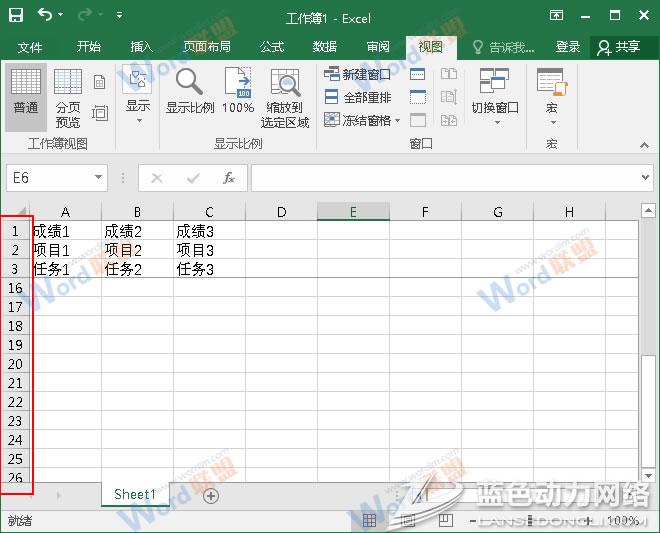
Task: Open the 显示比例 zoom magnifier dialog
Action: pos(189,94)
